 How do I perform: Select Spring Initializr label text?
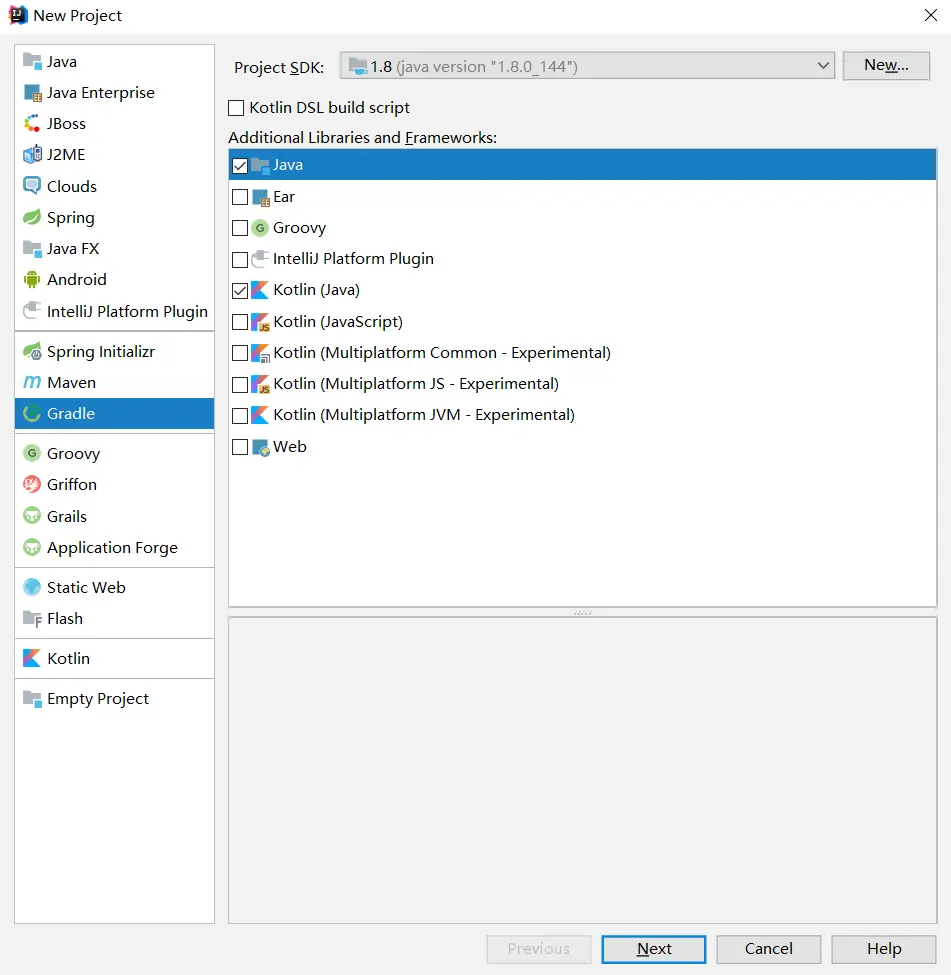(x=101, y=351)
